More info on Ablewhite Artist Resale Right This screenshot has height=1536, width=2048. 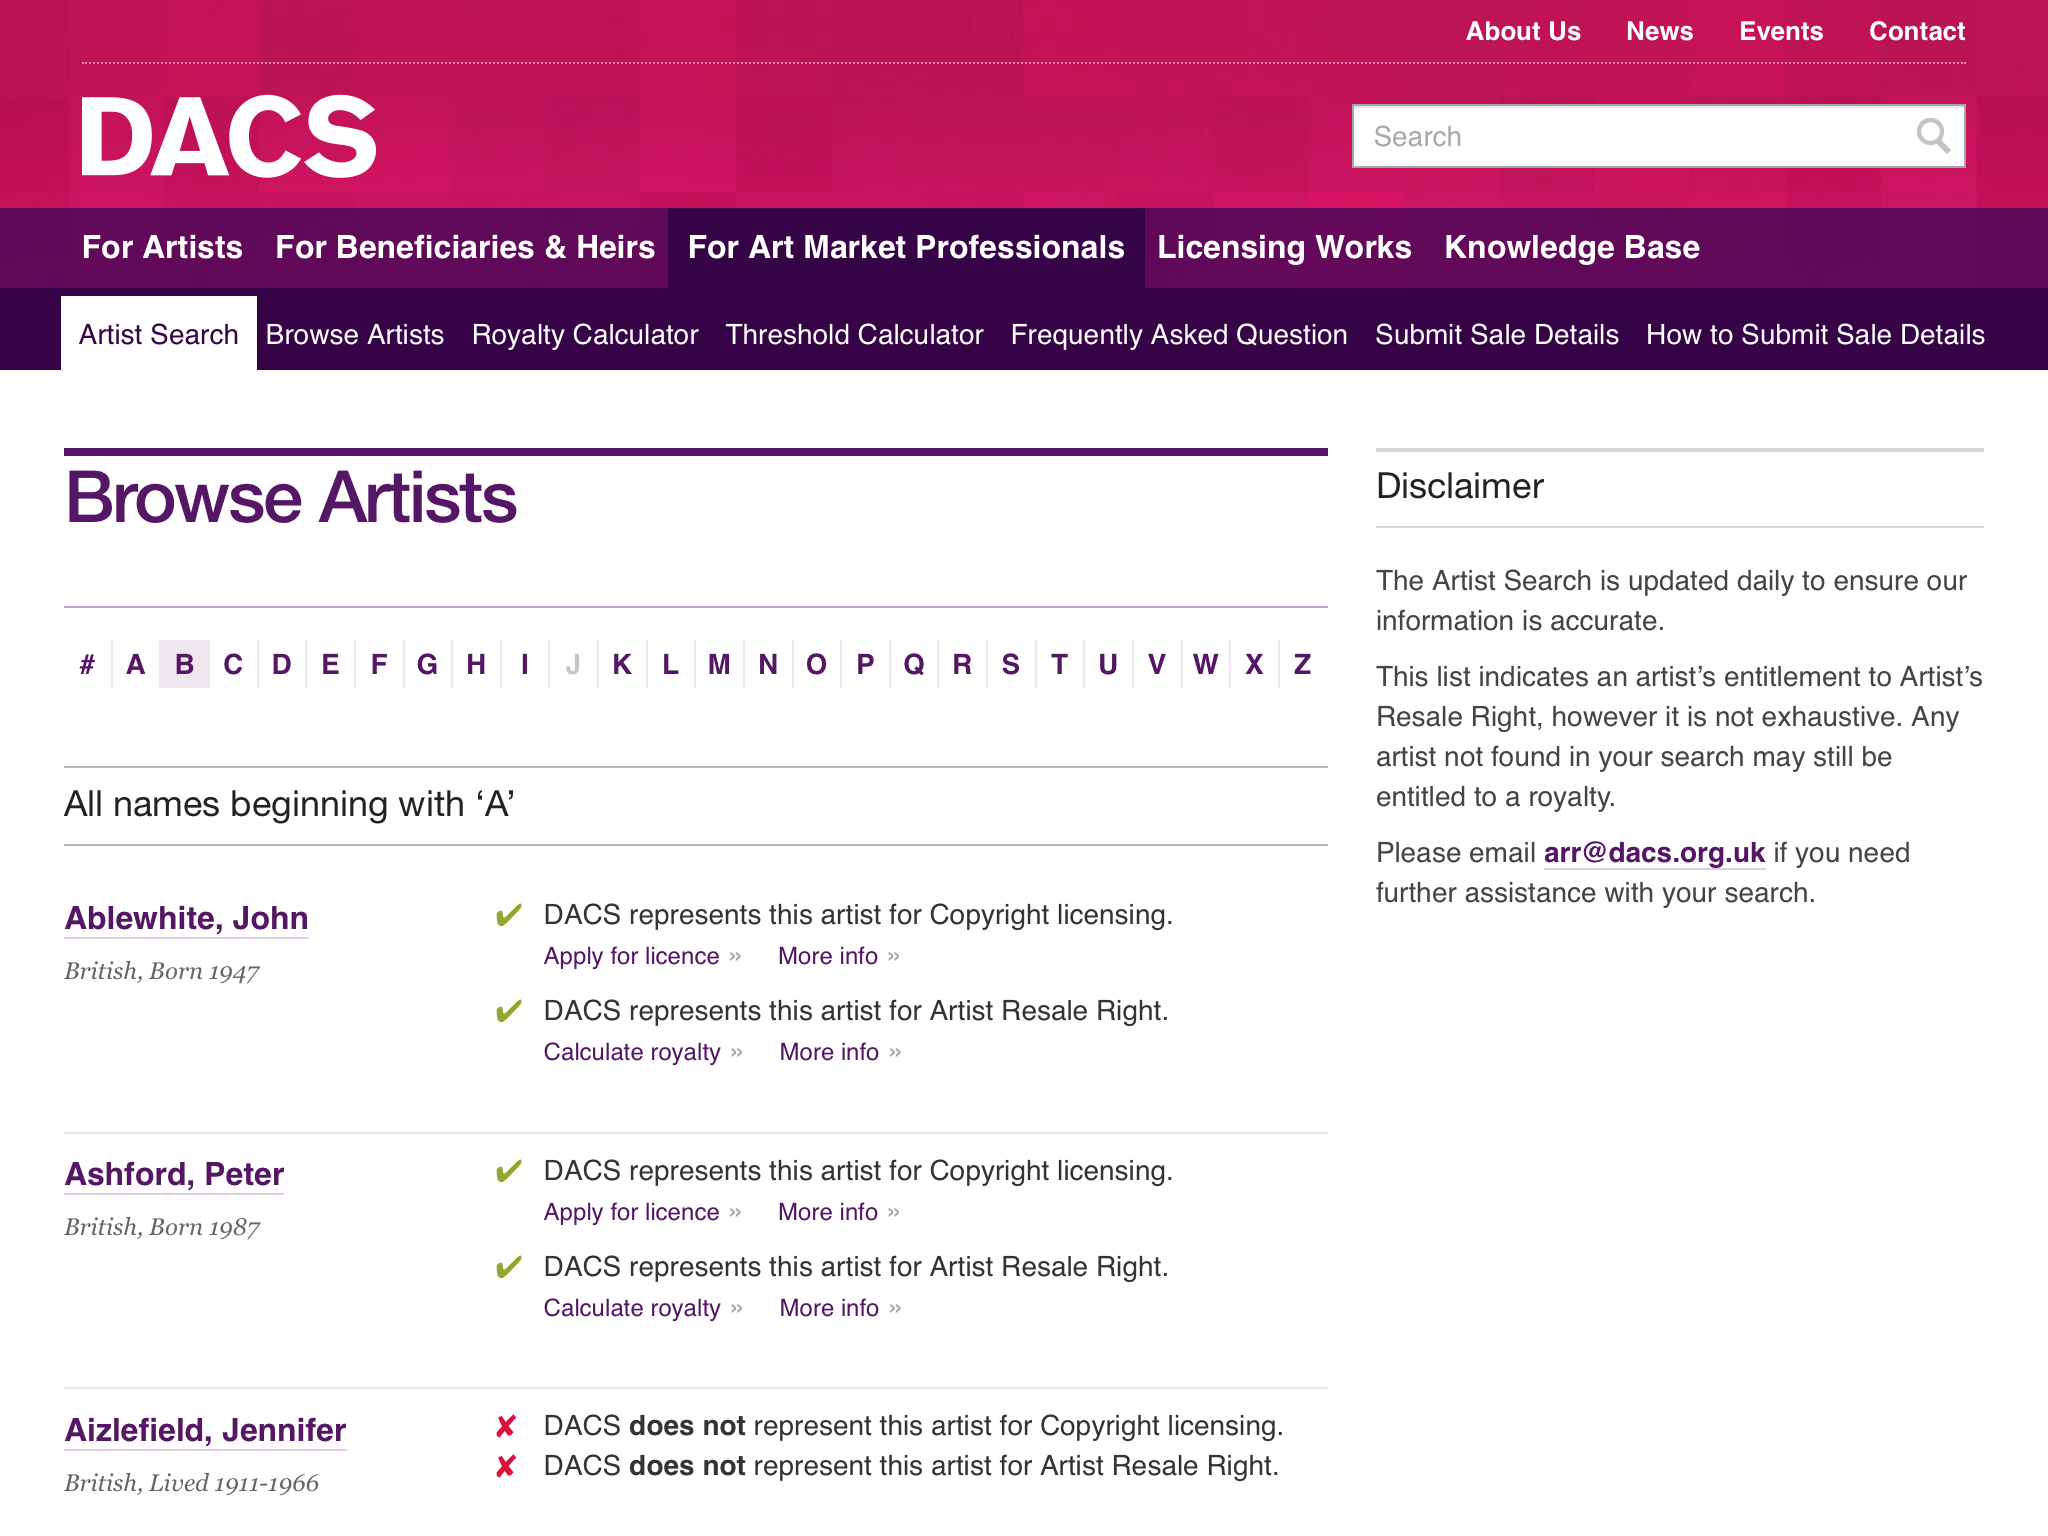pyautogui.click(x=840, y=1052)
